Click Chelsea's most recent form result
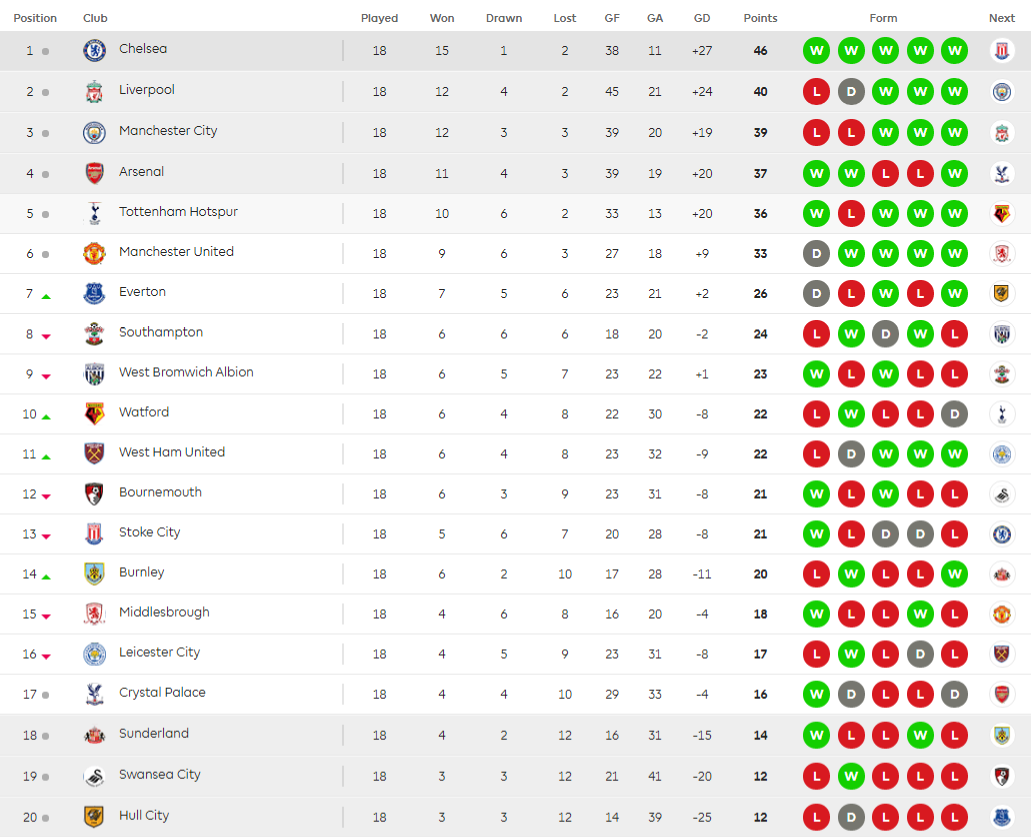1031x837 pixels. (954, 50)
